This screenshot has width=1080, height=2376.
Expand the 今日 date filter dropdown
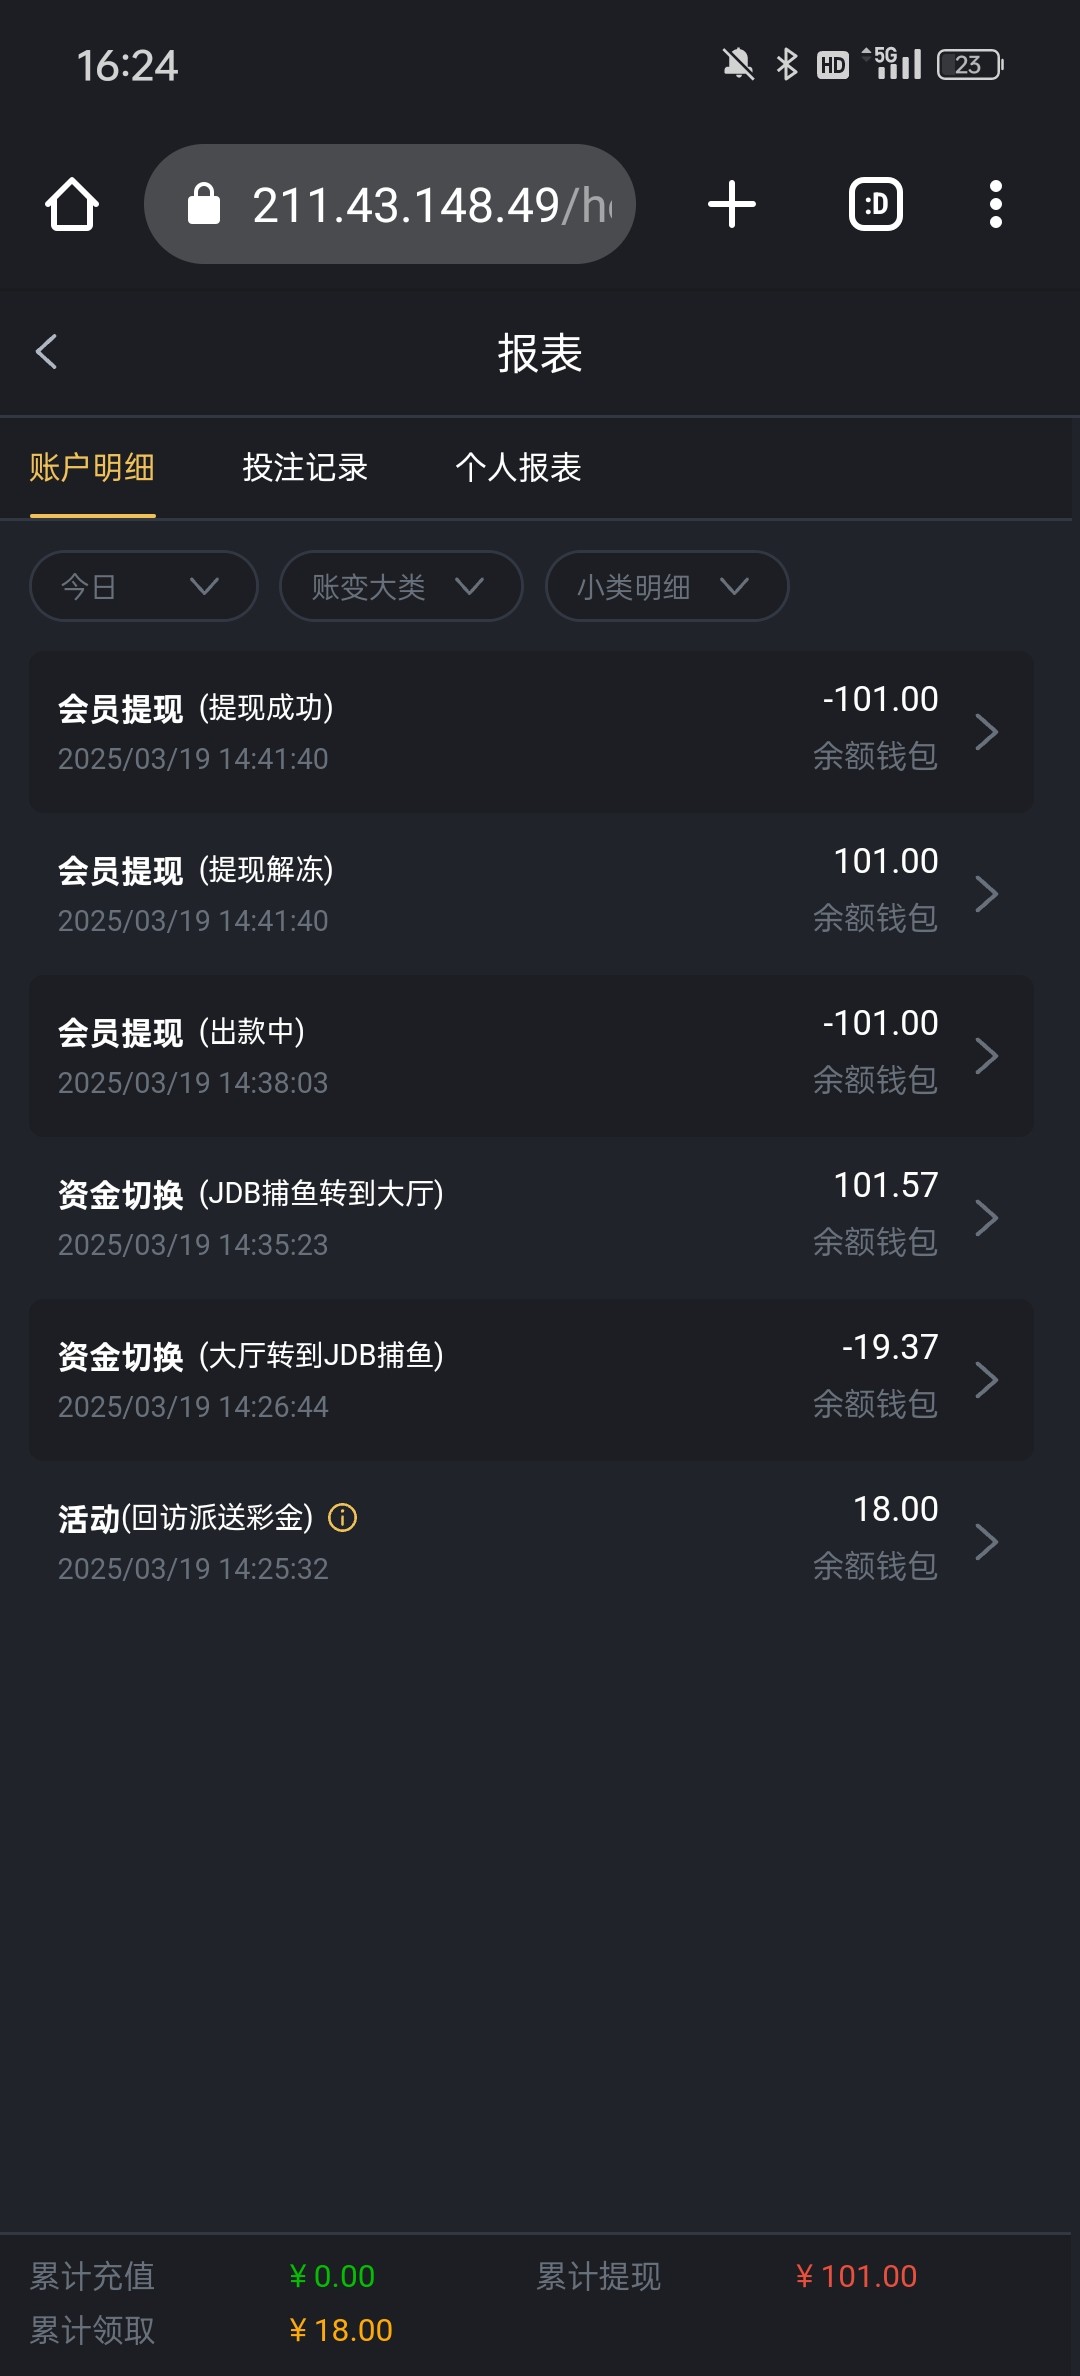tap(144, 586)
